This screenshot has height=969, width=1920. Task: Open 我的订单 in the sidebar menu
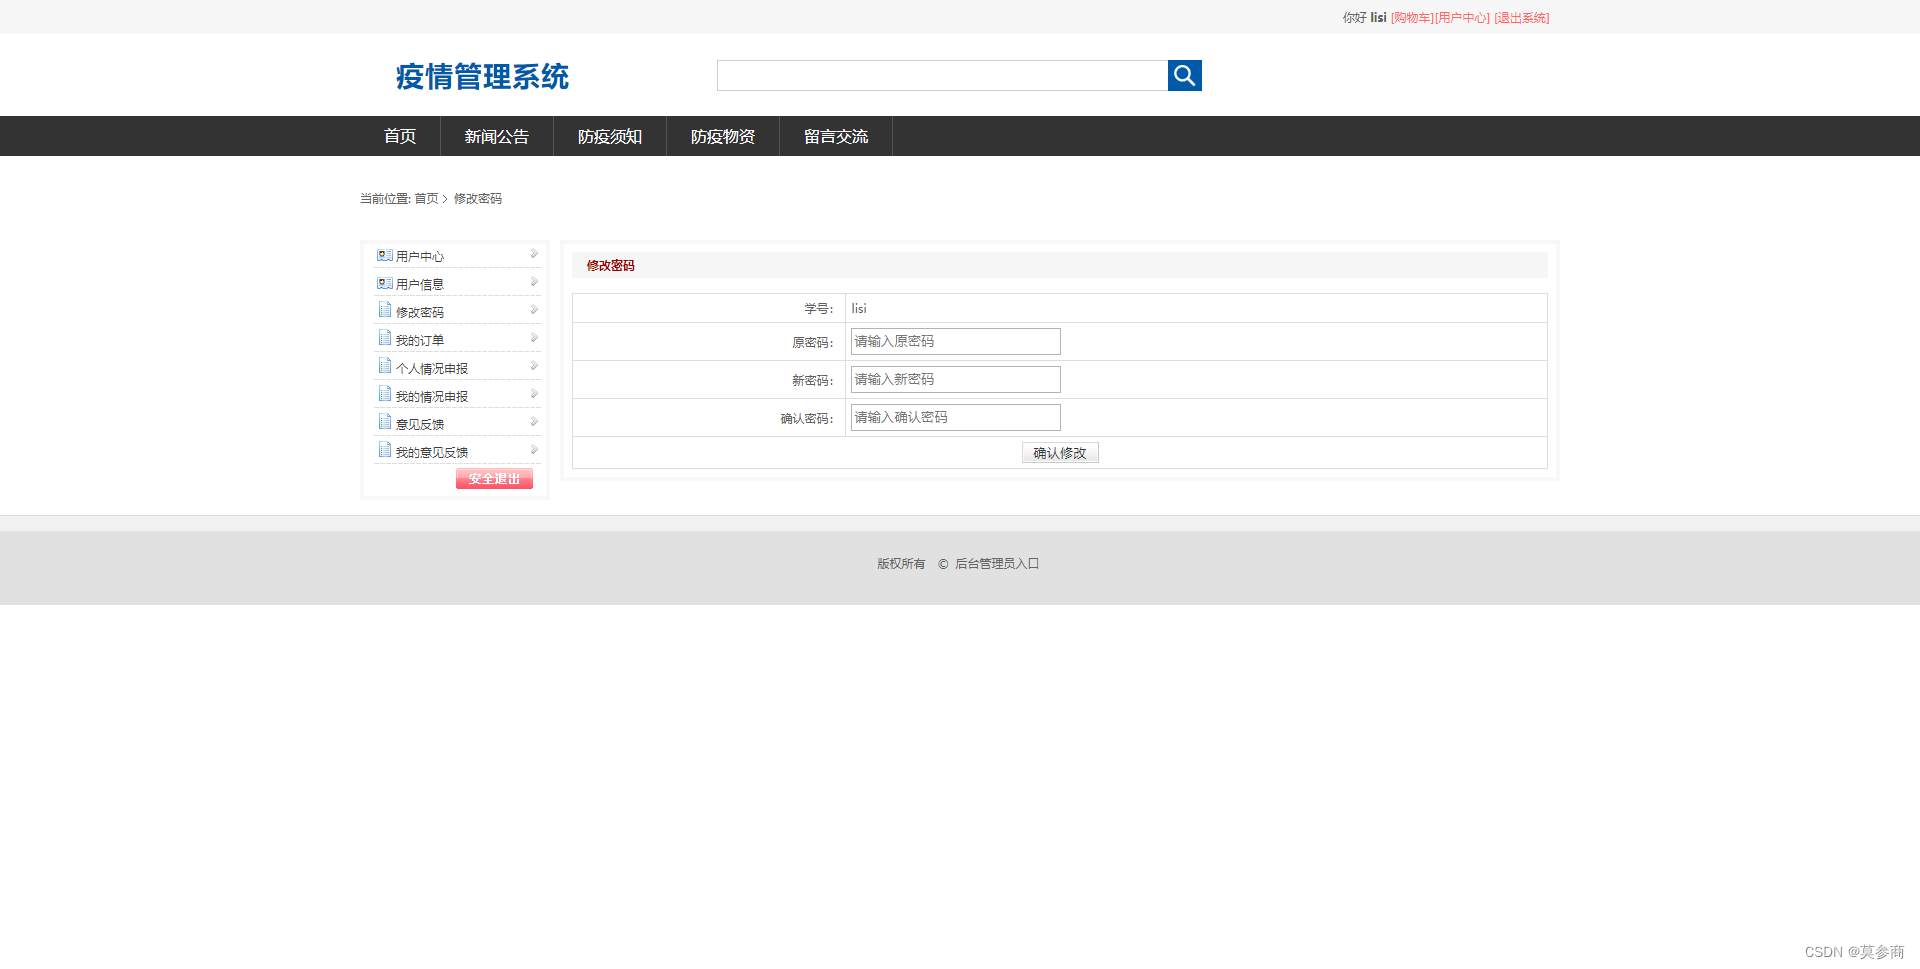pos(420,341)
